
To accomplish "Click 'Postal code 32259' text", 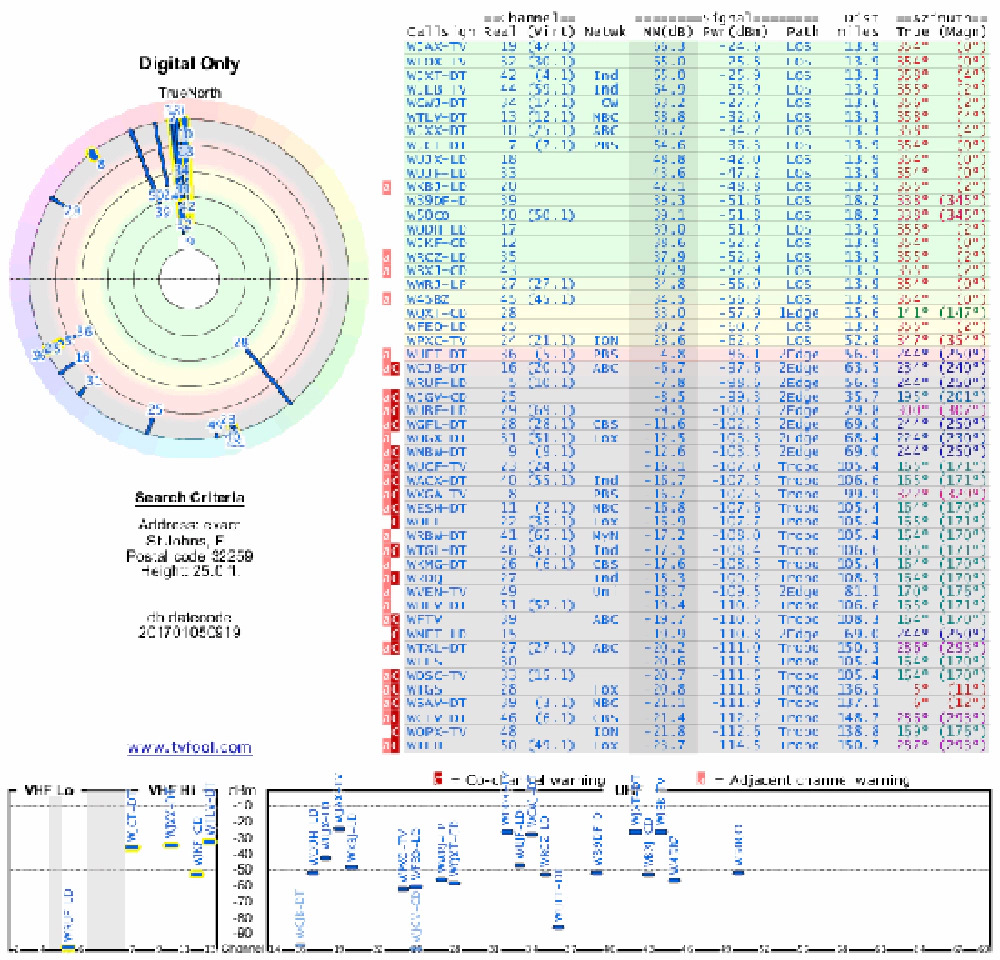I will pyautogui.click(x=189, y=556).
